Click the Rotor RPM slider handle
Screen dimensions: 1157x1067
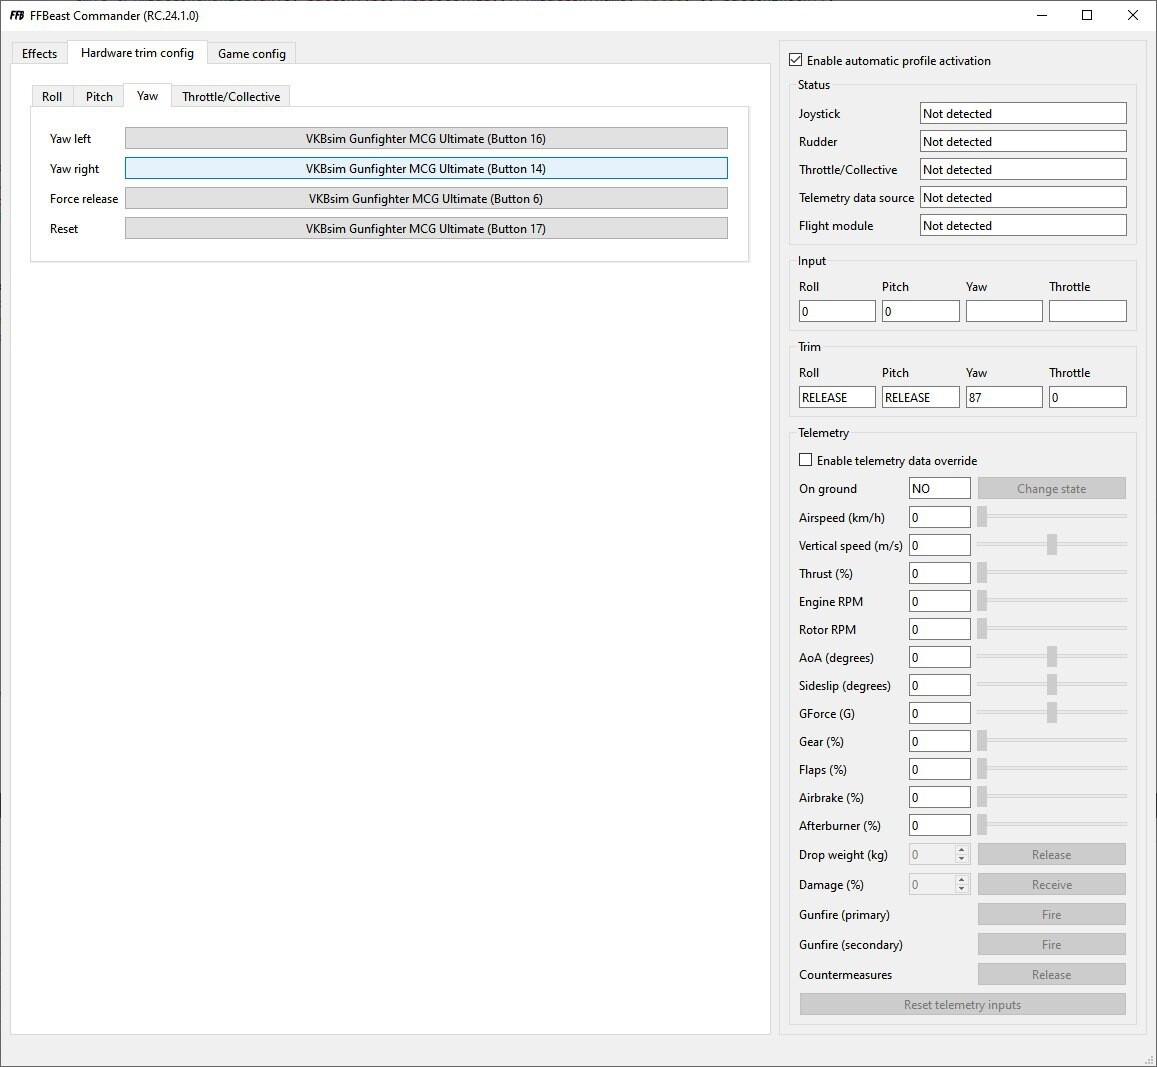click(x=982, y=629)
